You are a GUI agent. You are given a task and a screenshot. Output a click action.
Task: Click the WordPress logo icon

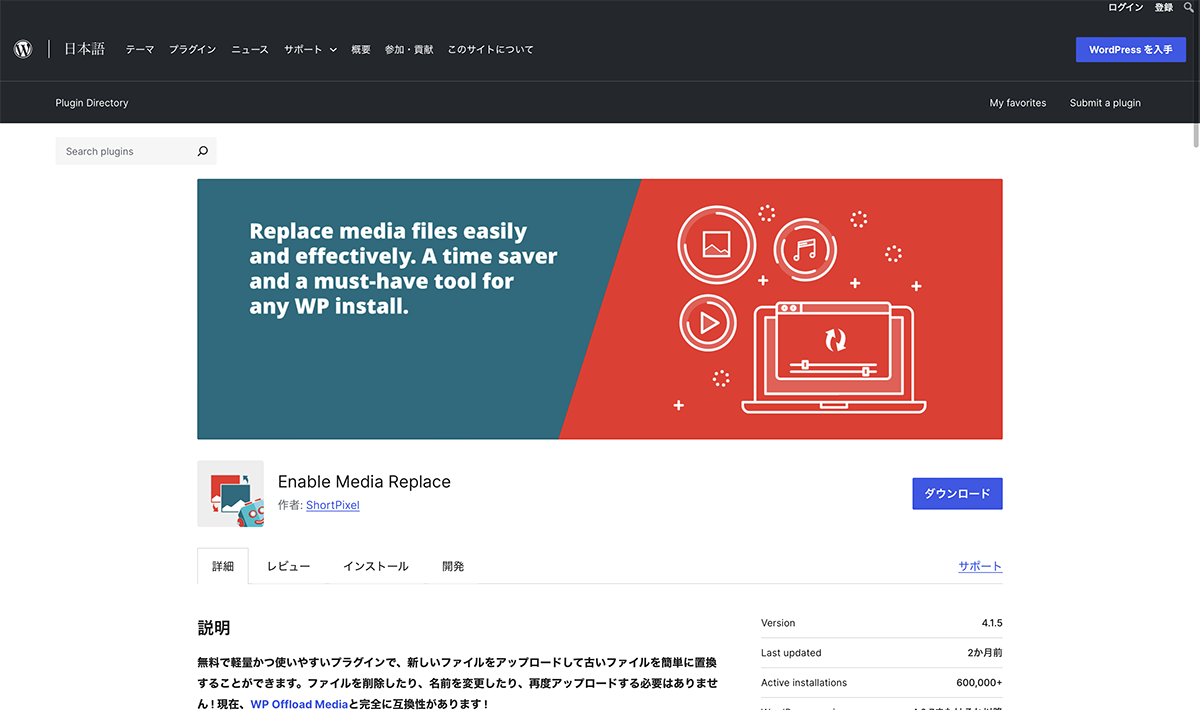coord(23,49)
